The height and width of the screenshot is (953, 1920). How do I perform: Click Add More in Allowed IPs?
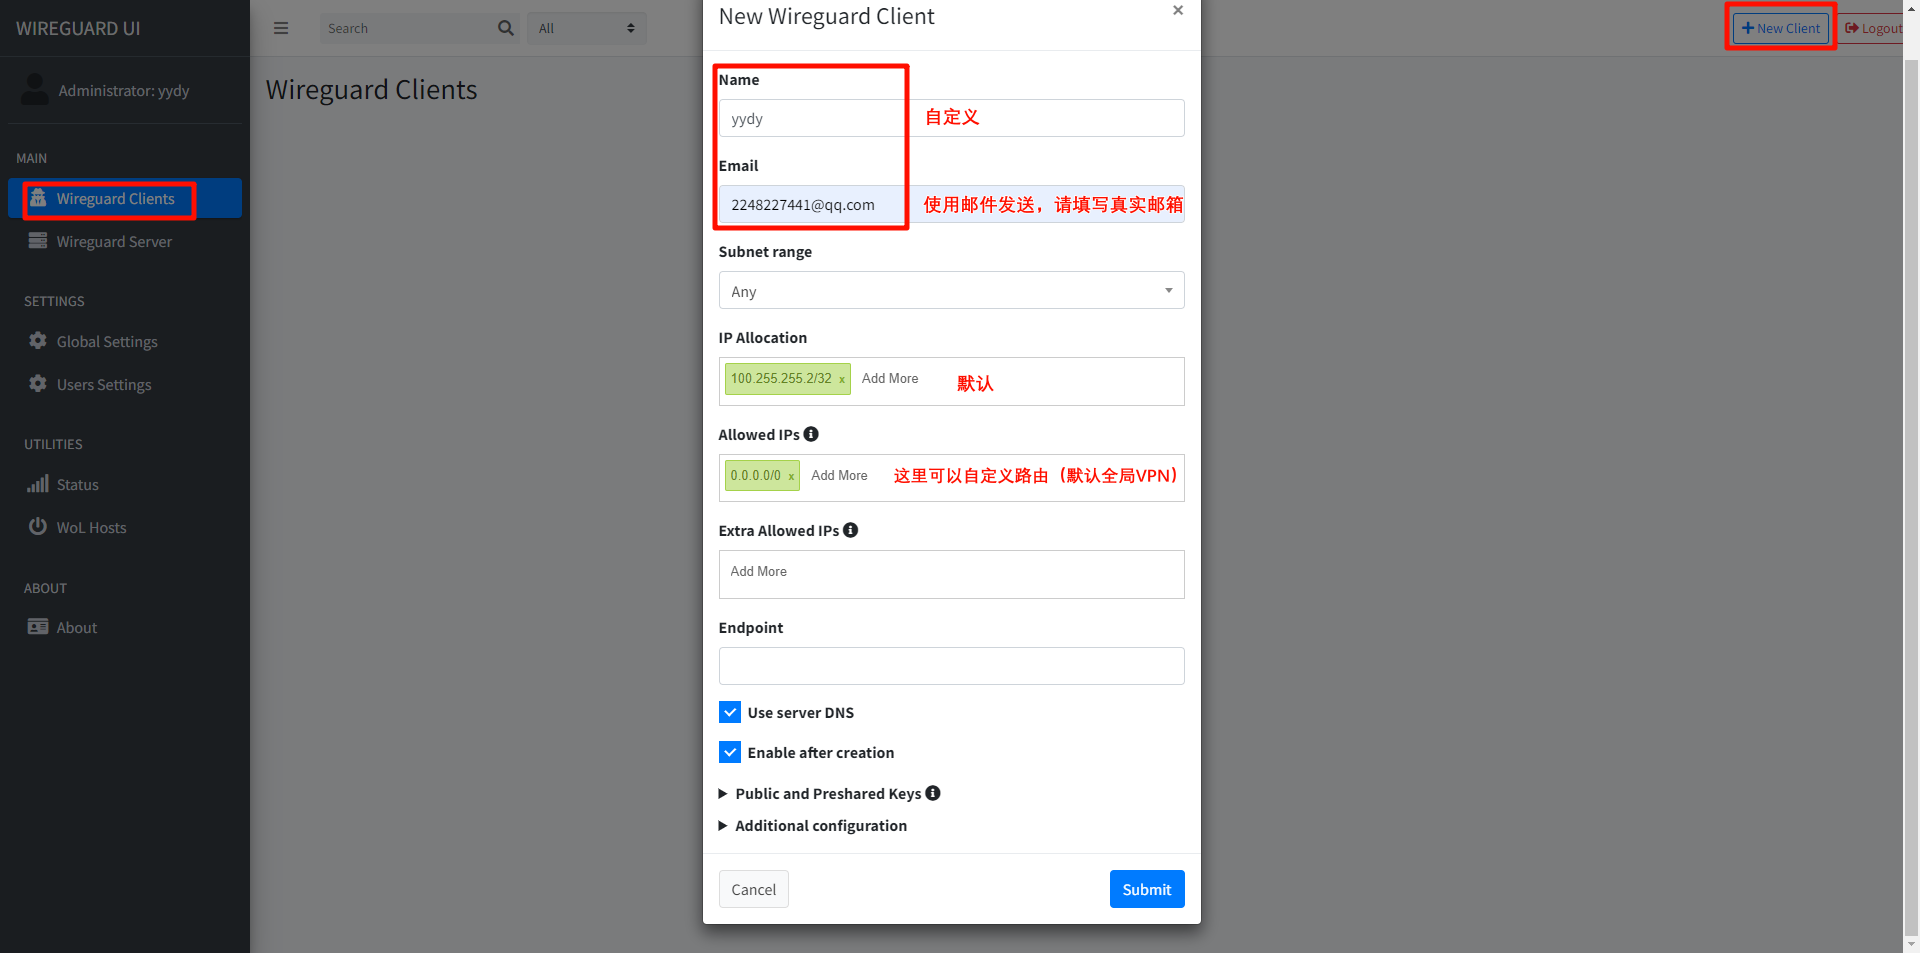839,475
